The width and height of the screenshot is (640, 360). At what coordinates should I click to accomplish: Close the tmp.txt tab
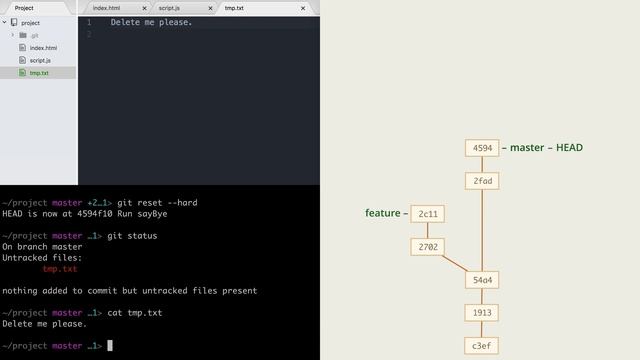(303, 8)
